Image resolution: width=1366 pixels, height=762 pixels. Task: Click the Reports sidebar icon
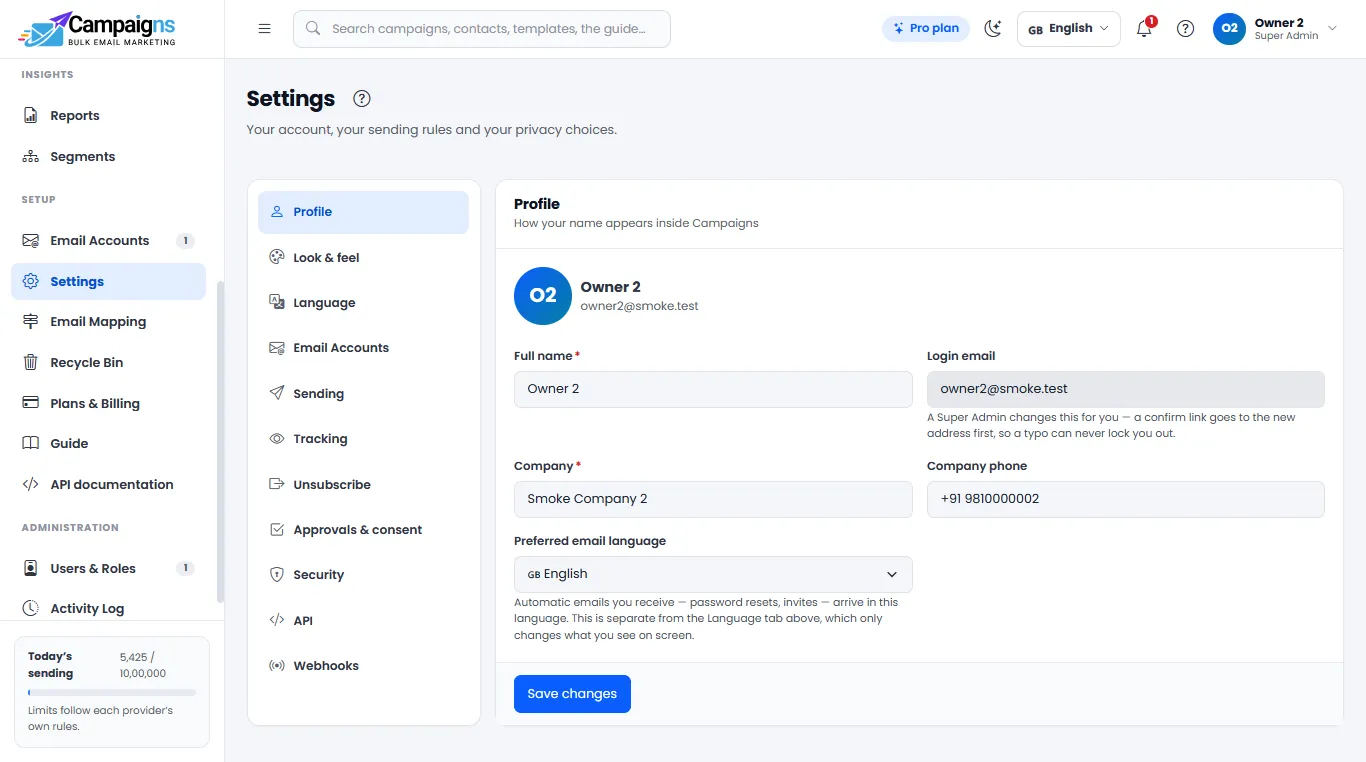coord(31,116)
